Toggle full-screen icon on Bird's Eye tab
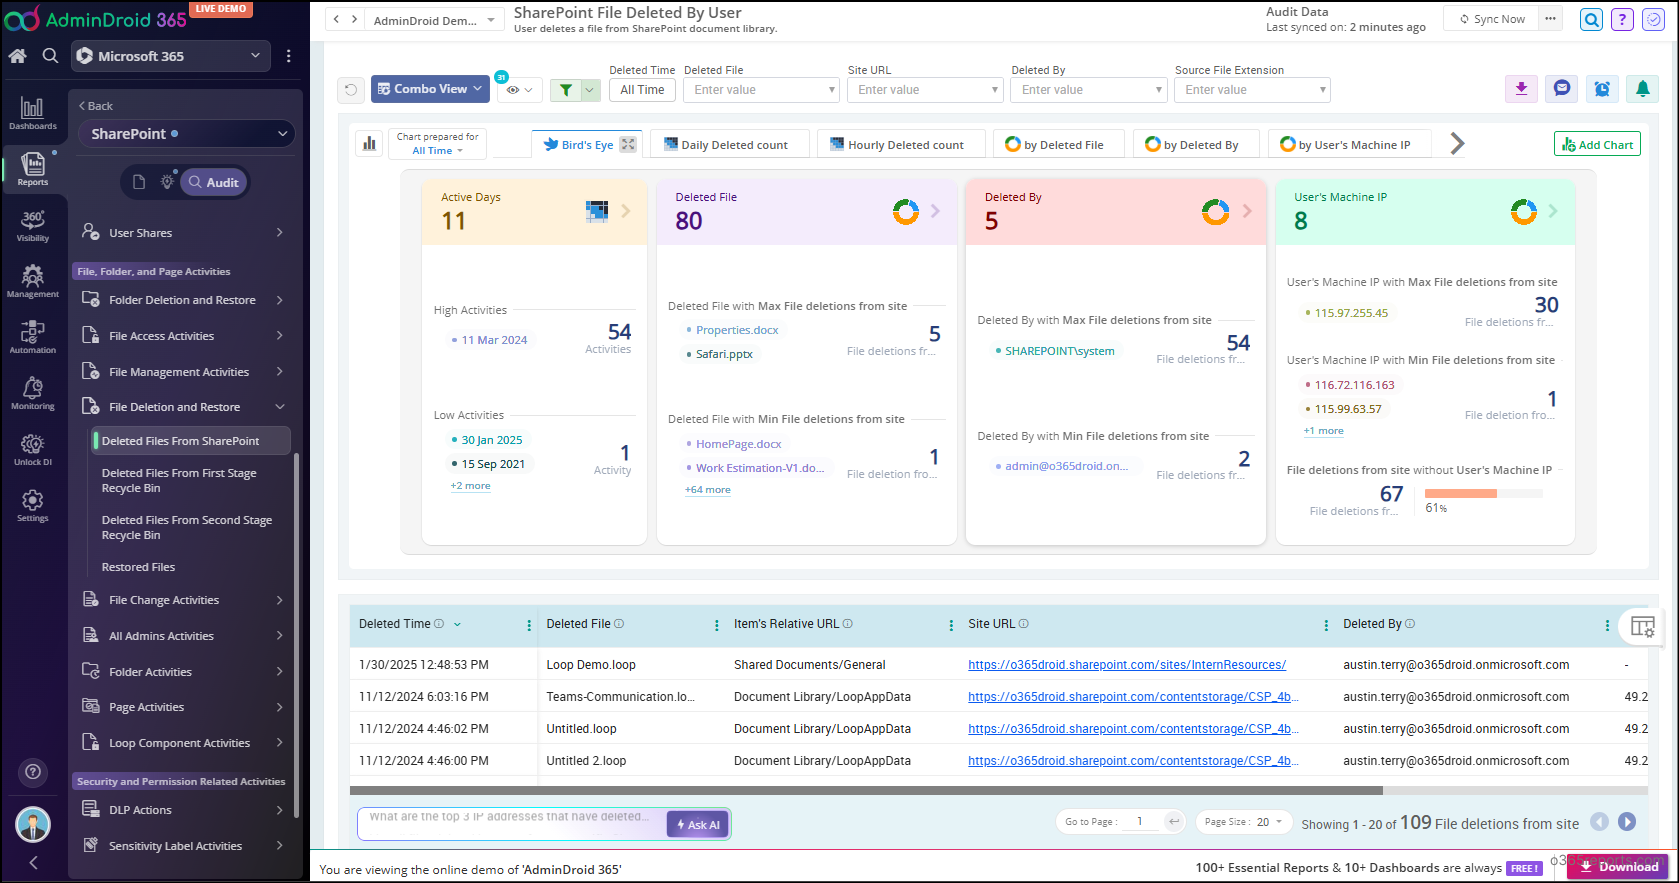Image resolution: width=1679 pixels, height=883 pixels. pos(628,144)
